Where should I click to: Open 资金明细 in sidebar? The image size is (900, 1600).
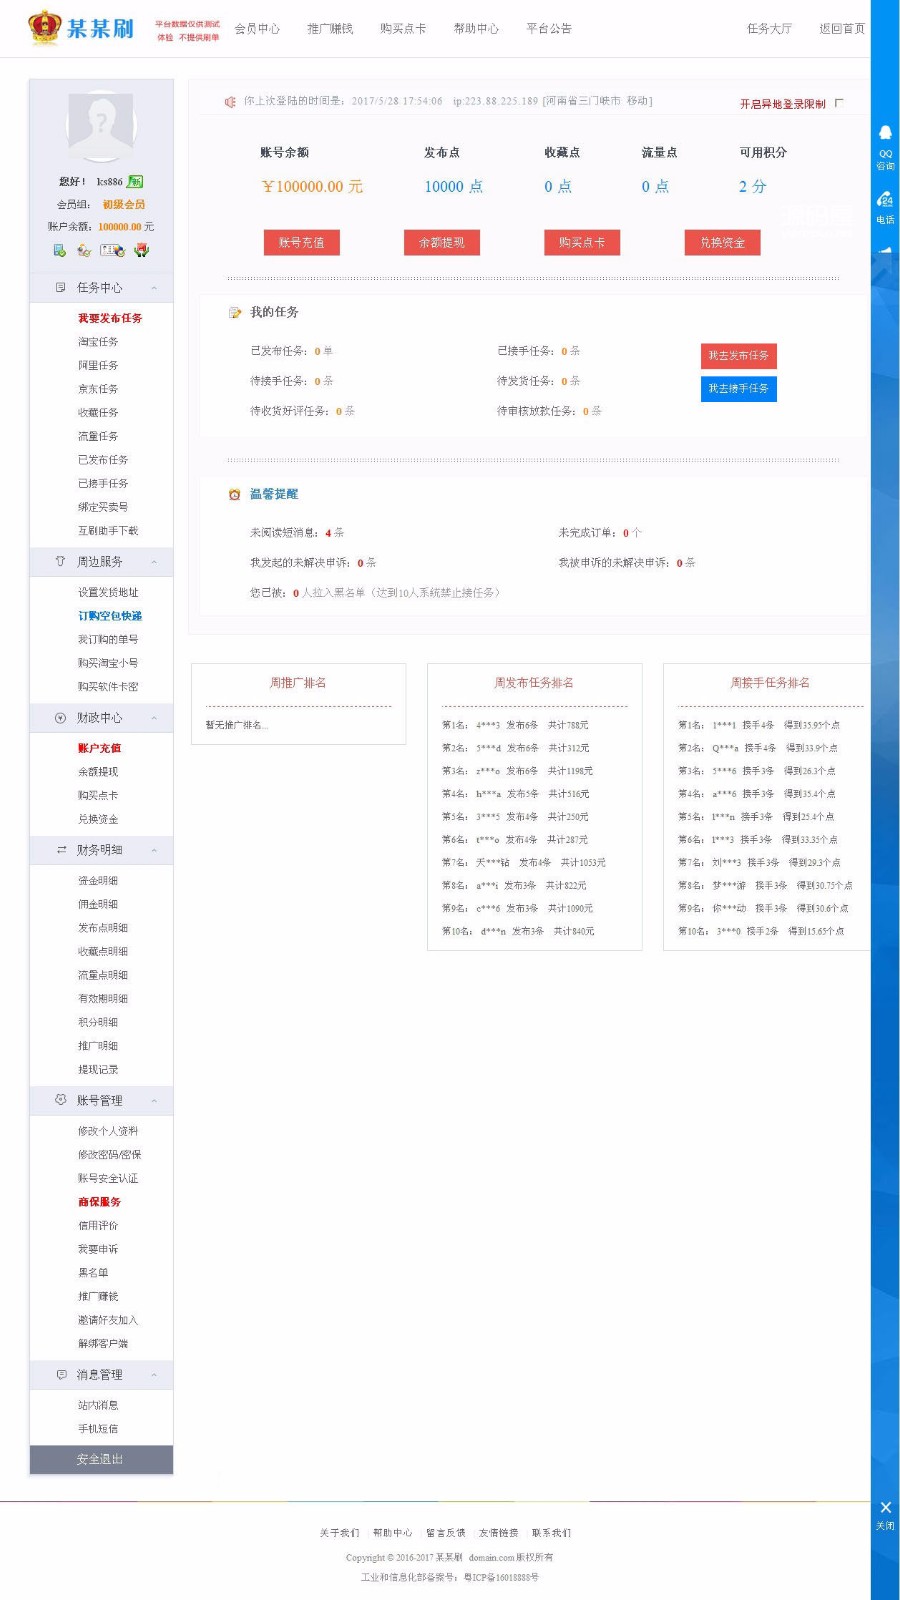pyautogui.click(x=98, y=881)
